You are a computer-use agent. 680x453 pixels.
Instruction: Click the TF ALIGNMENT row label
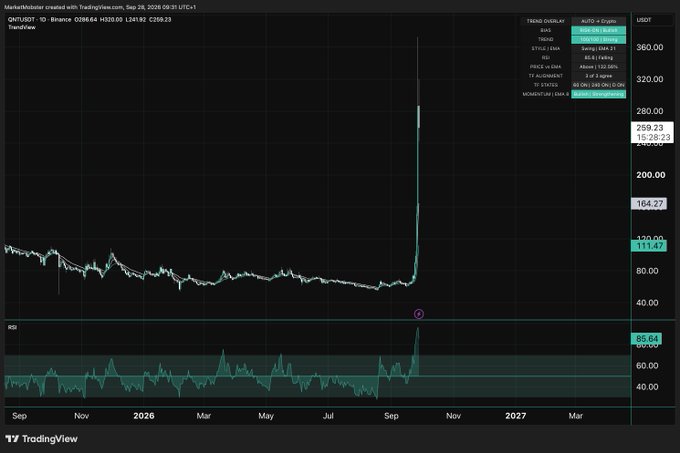coord(546,76)
